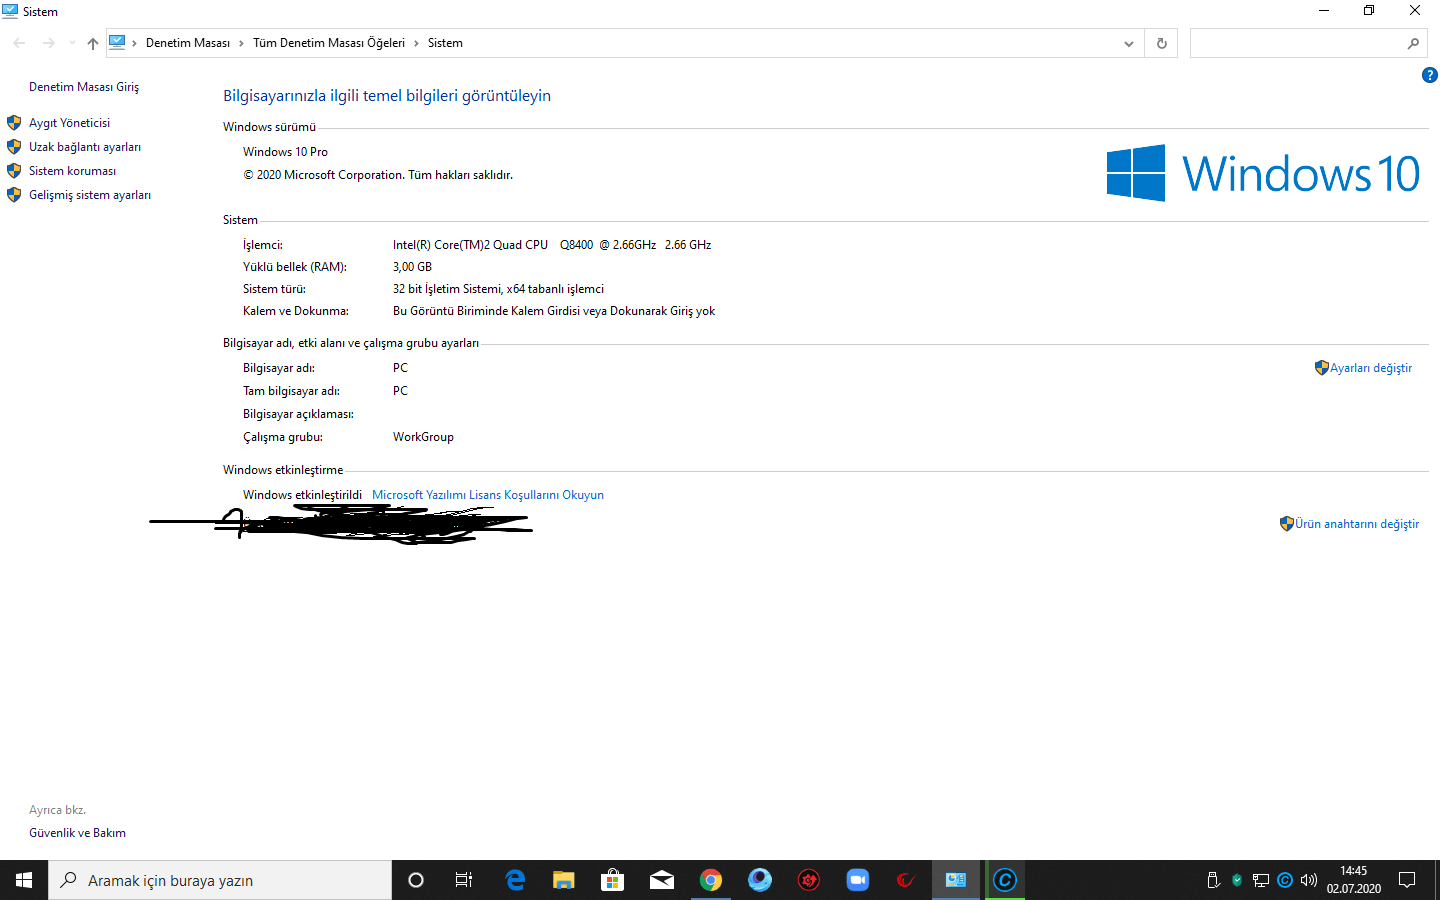1440x900 pixels.
Task: Click Ayarları değiştir link
Action: [x=1370, y=368]
